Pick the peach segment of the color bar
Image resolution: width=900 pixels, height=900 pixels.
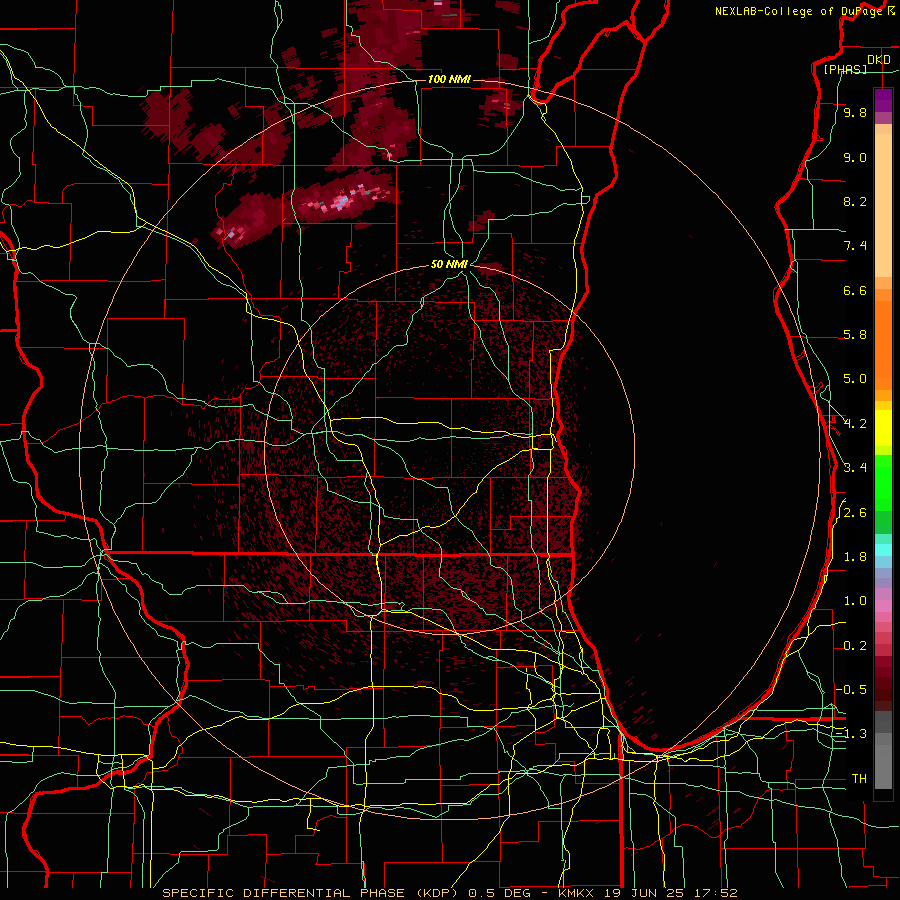[x=883, y=207]
